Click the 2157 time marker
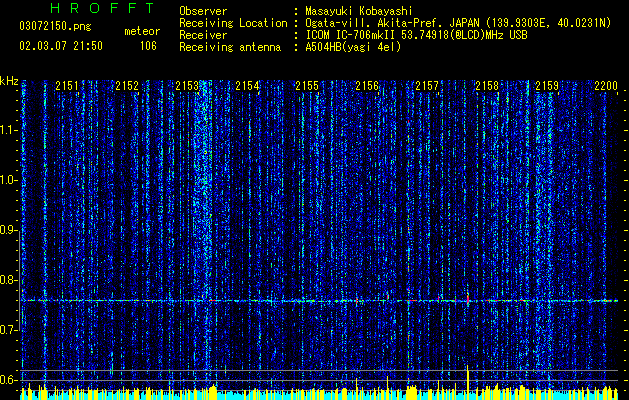Viewport: 629px width, 400px height. tap(427, 86)
